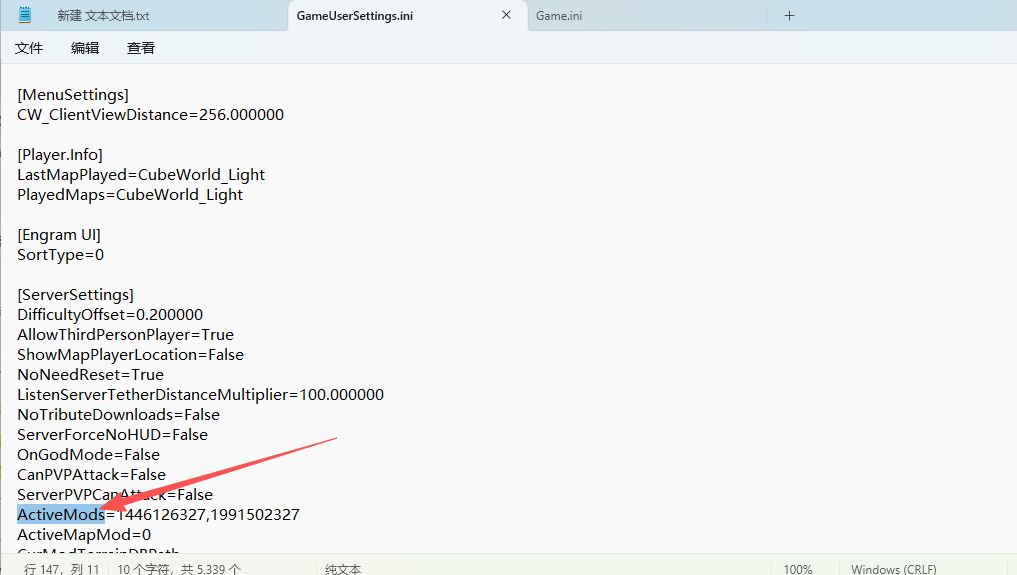Click the line and column indicator in status bar

62,569
